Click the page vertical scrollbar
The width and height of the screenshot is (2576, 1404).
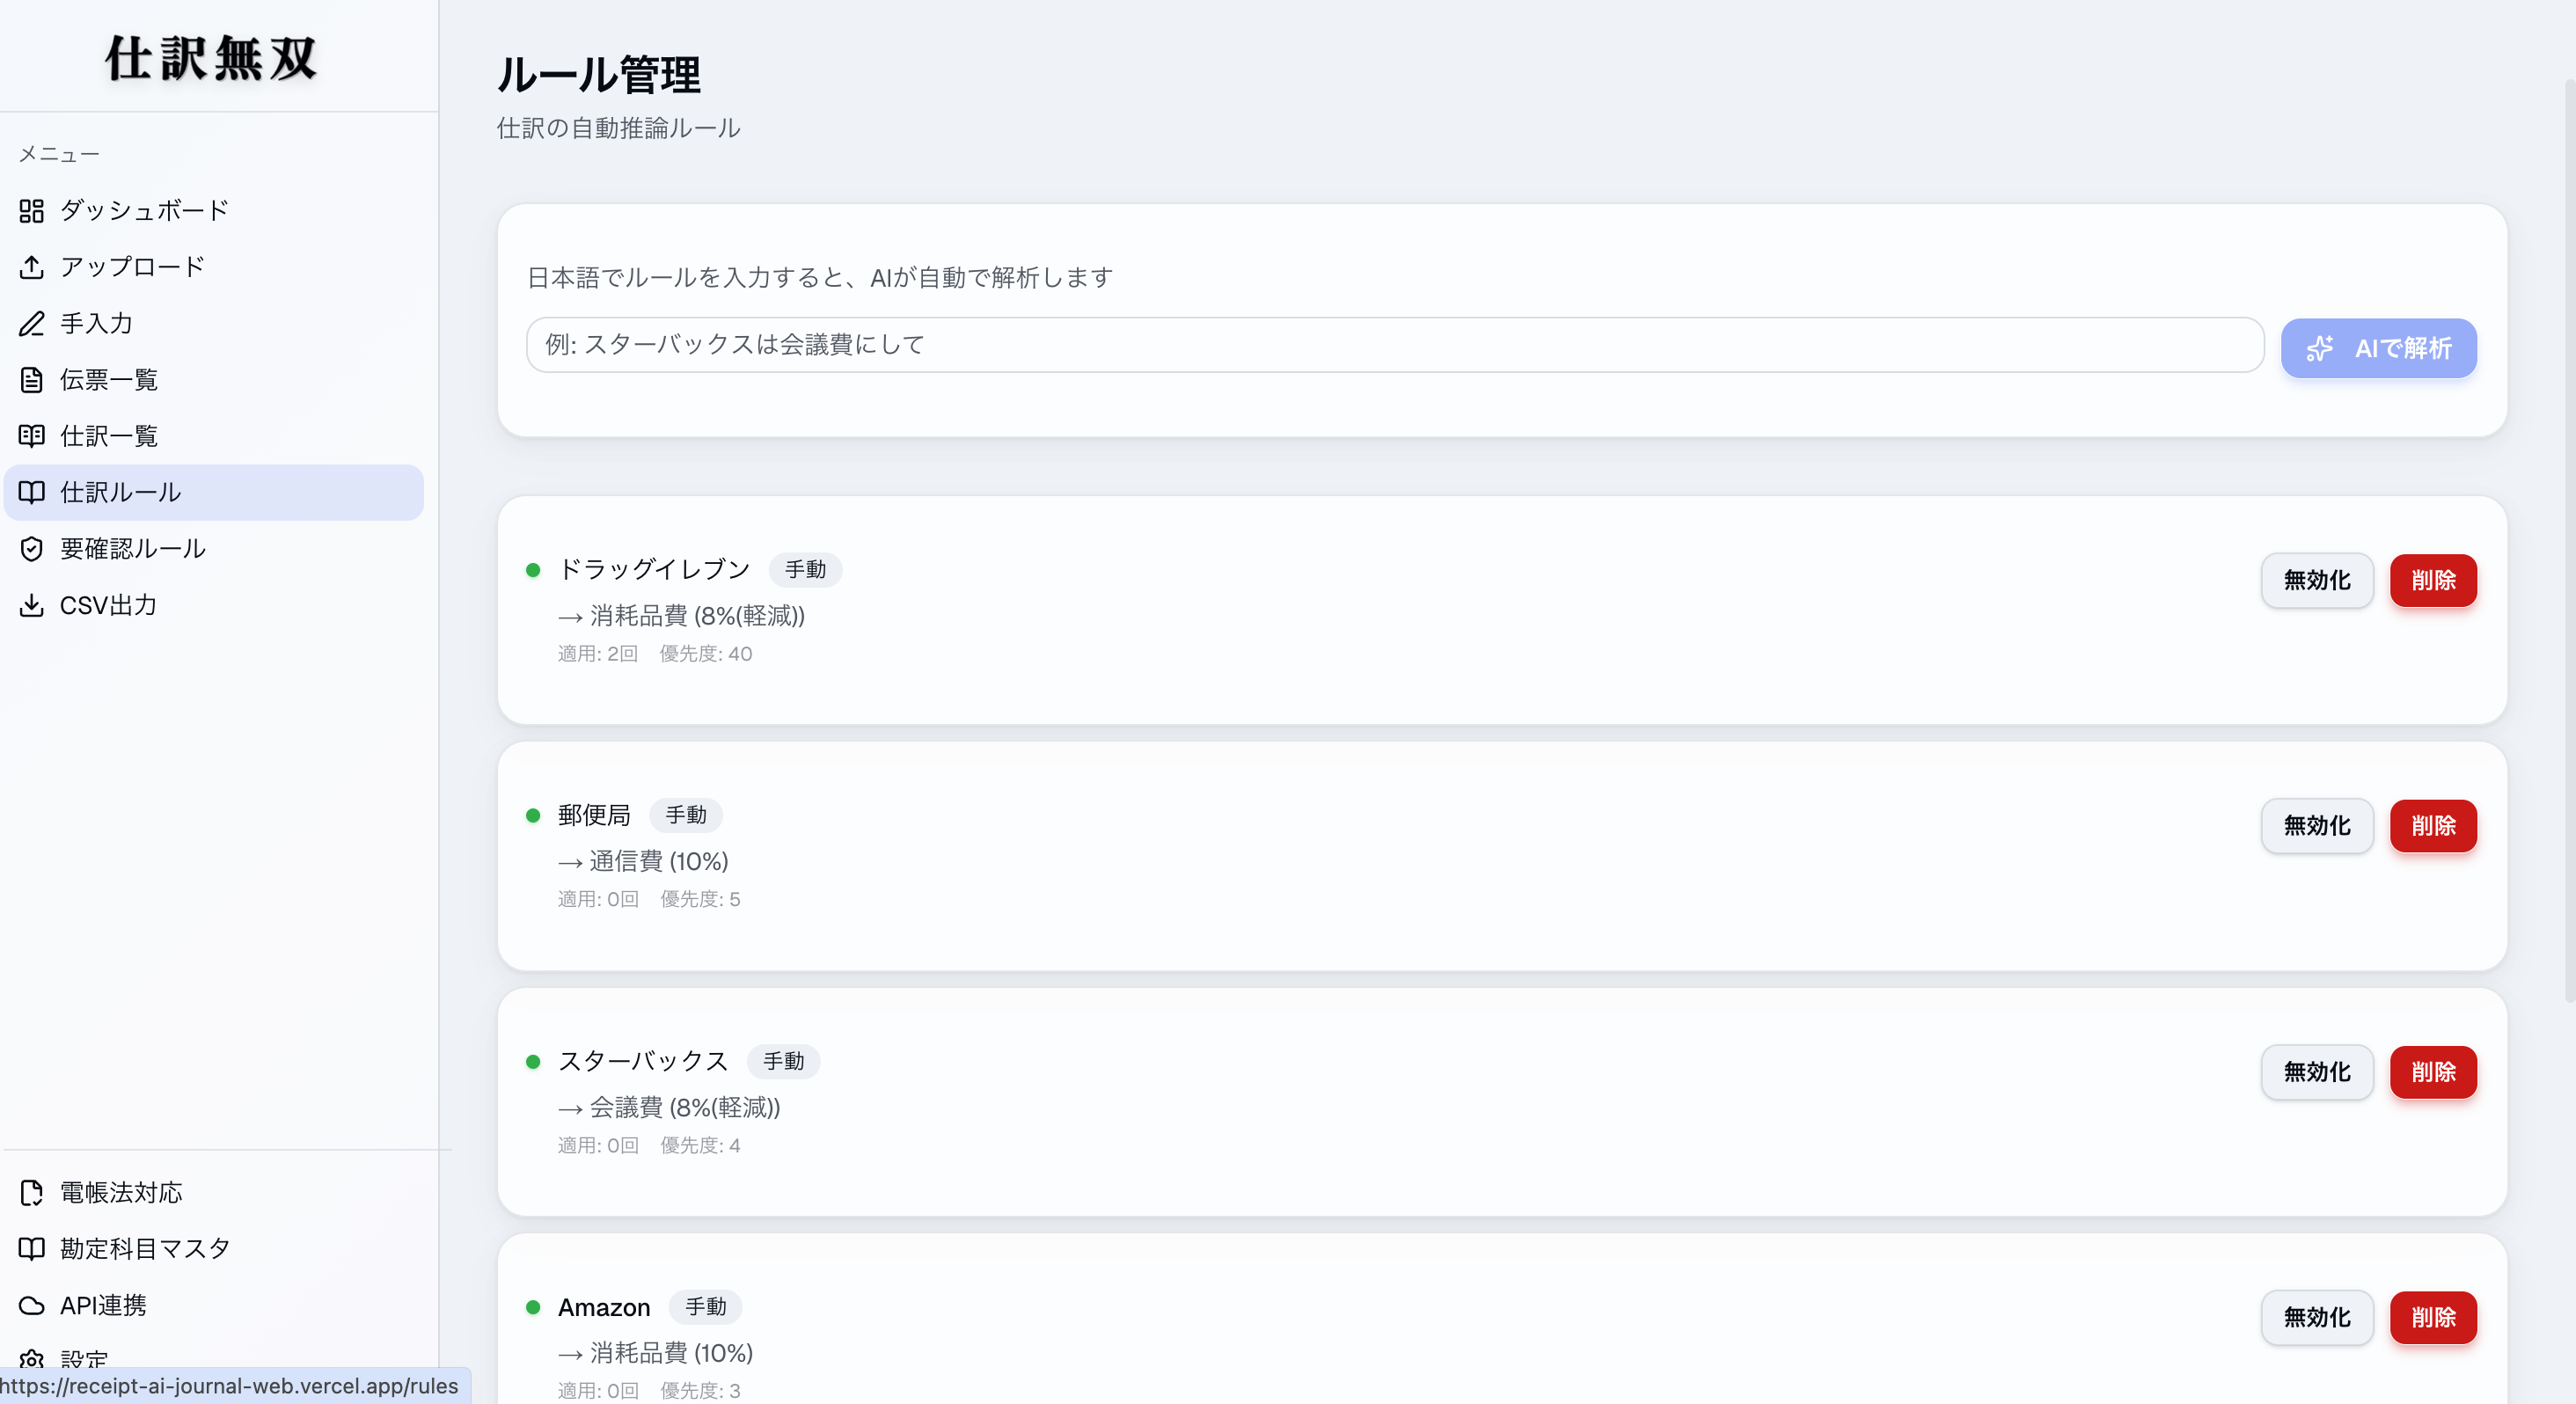pyautogui.click(x=2569, y=540)
